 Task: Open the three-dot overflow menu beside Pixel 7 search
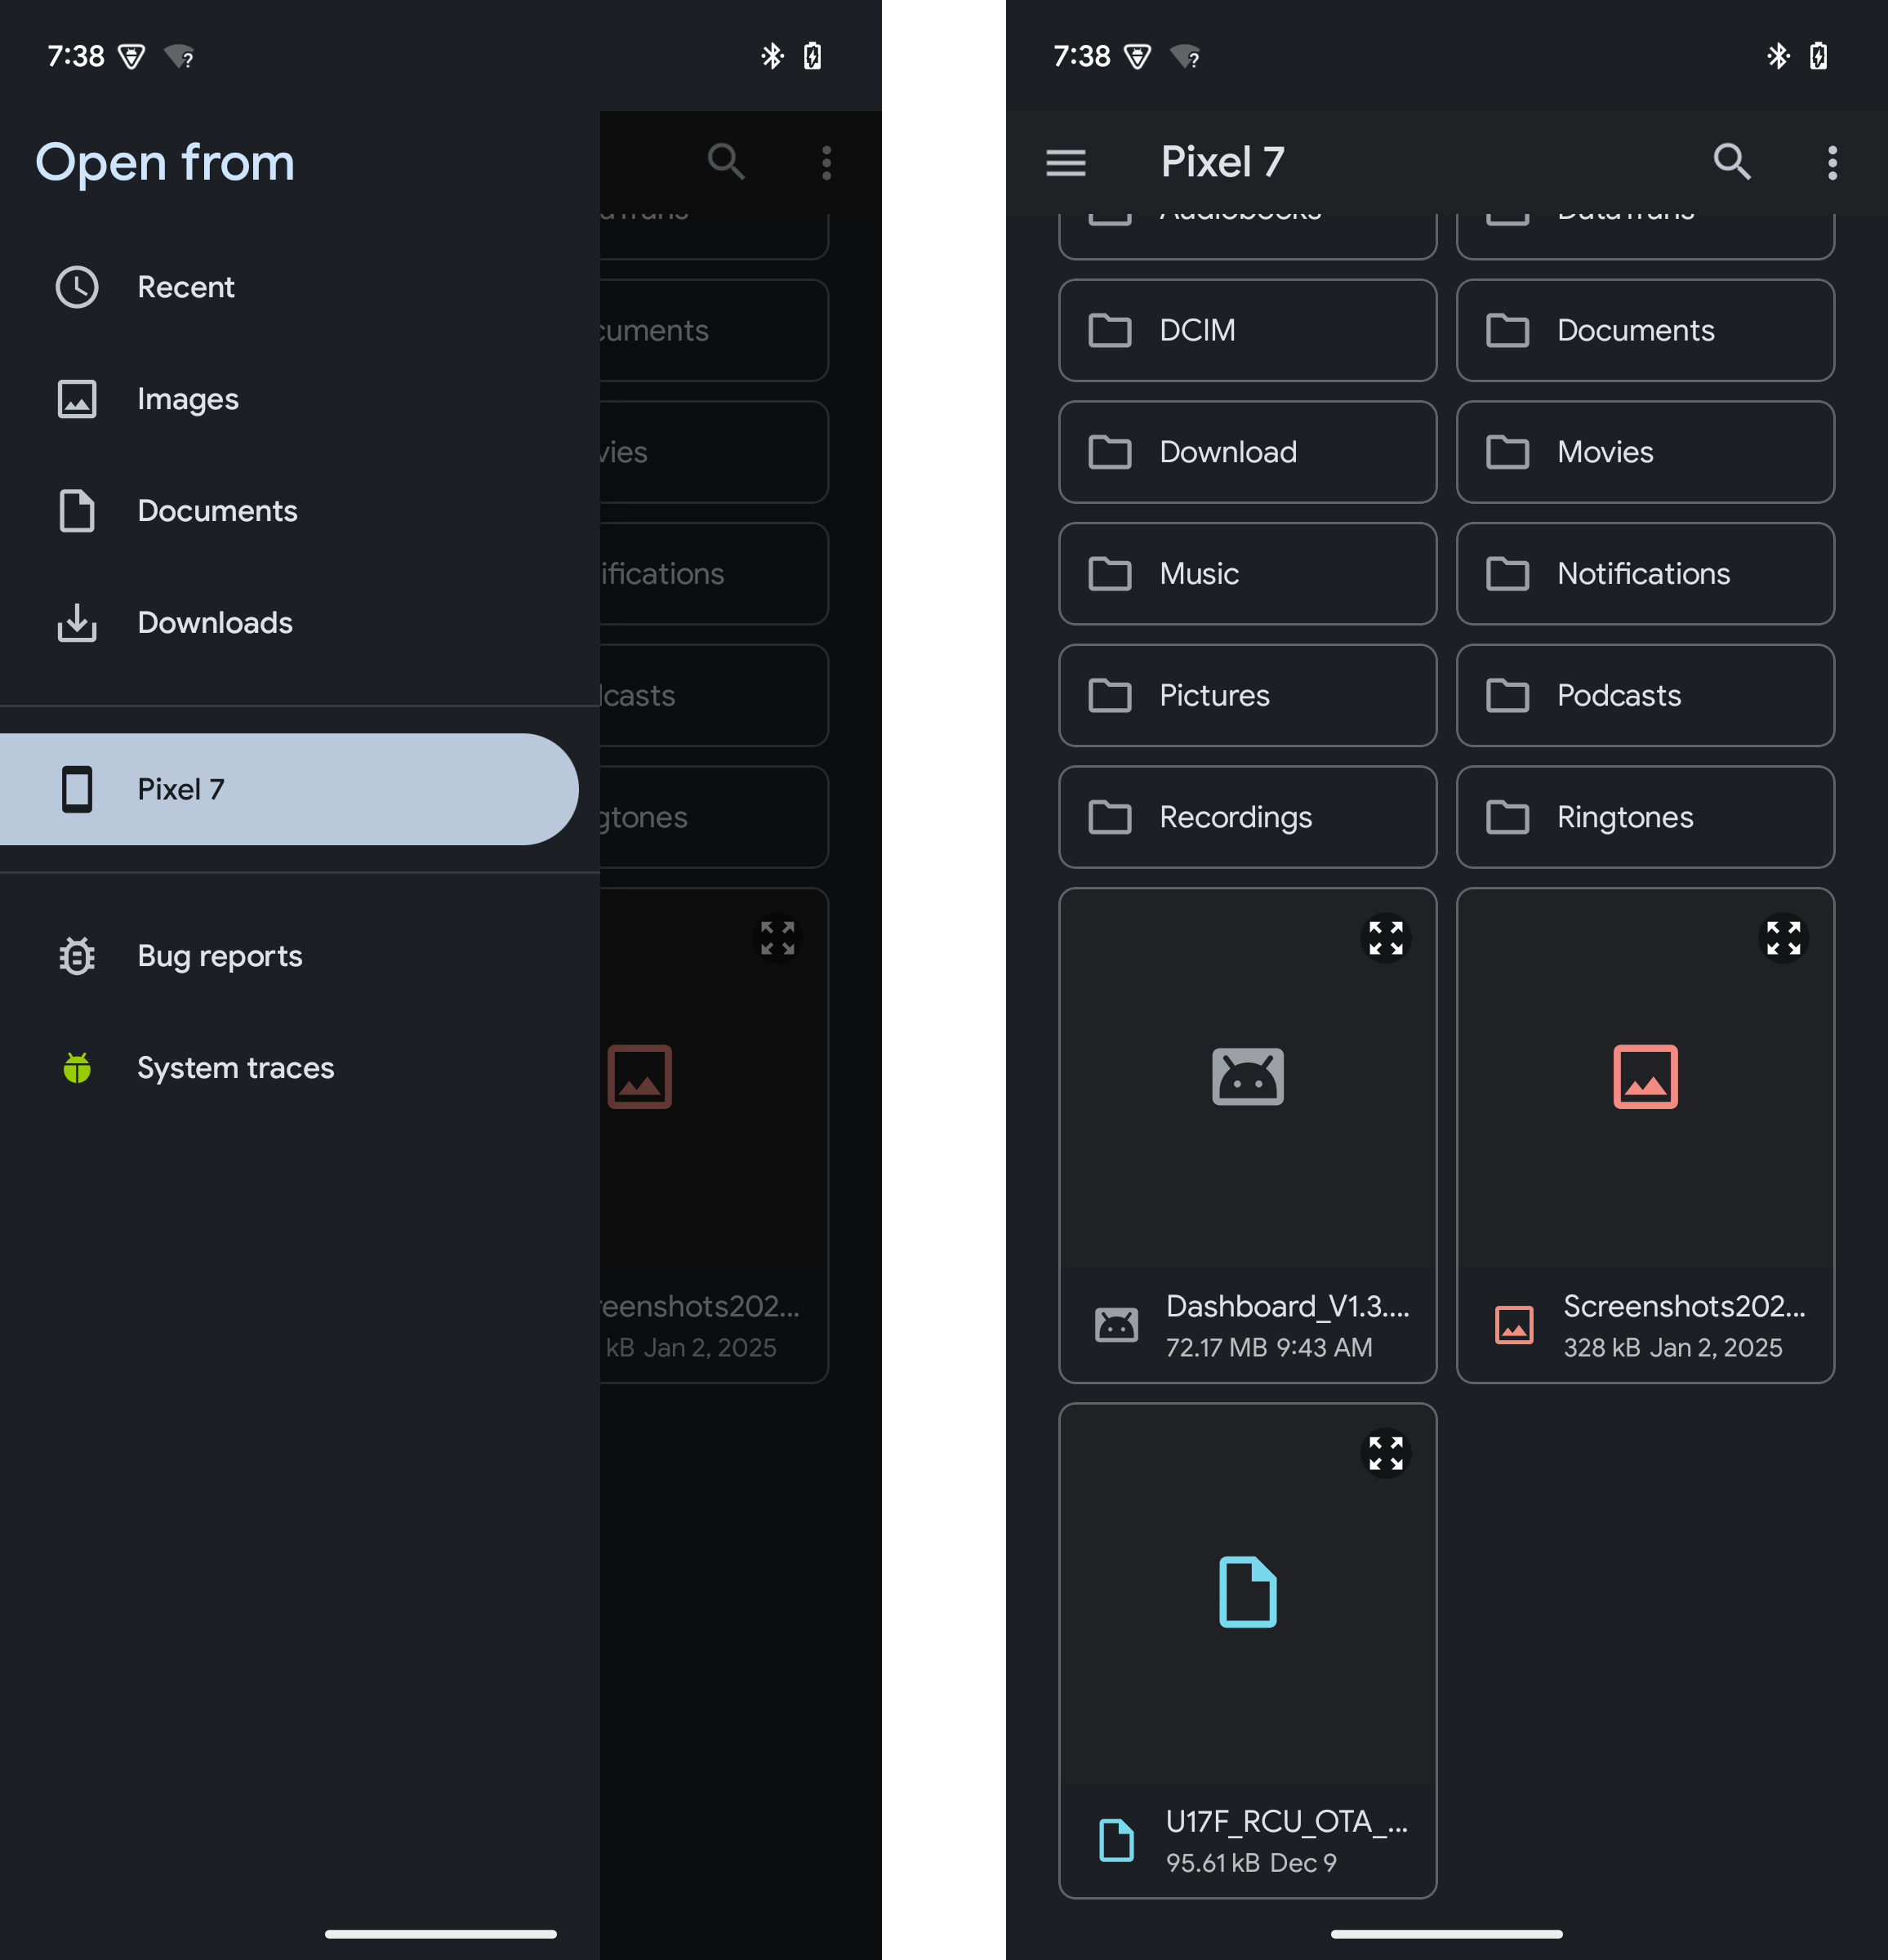pos(1832,162)
